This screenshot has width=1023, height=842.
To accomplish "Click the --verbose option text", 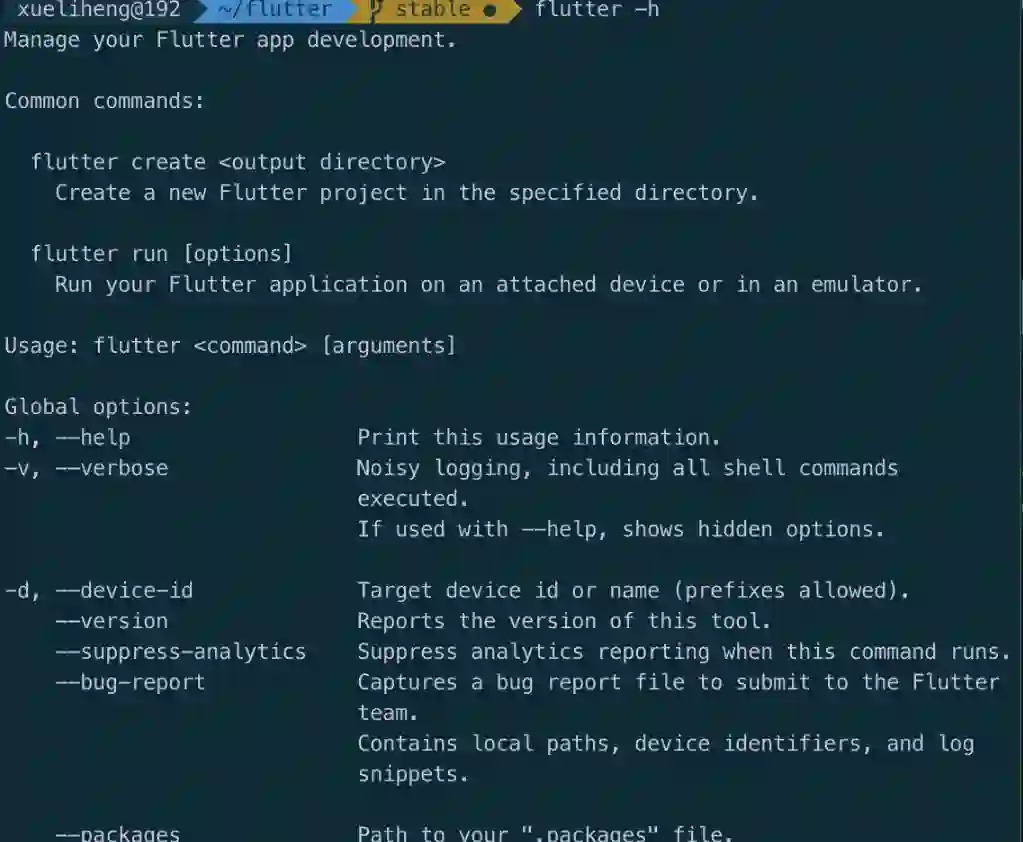I will 112,468.
